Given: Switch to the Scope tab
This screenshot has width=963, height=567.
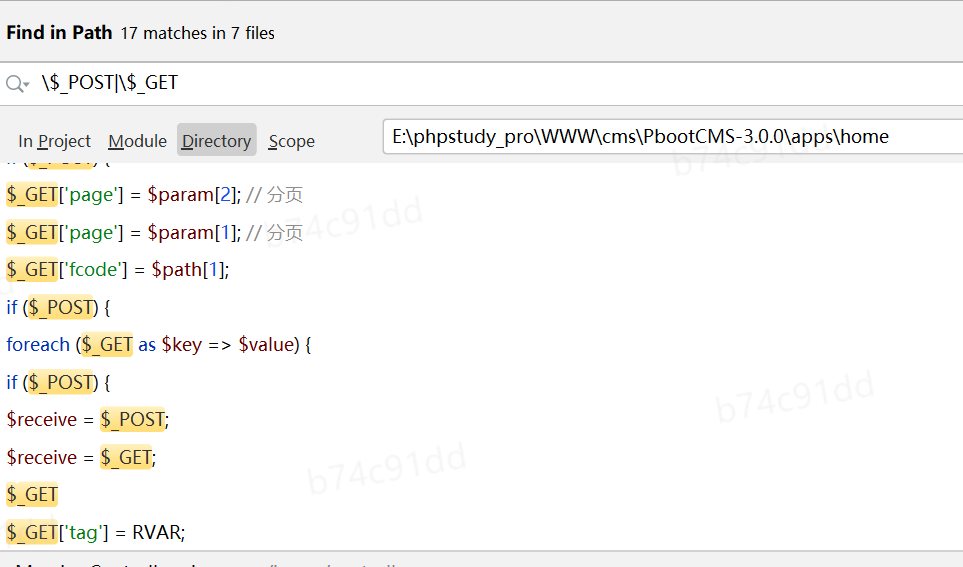Looking at the screenshot, I should click(x=291, y=141).
